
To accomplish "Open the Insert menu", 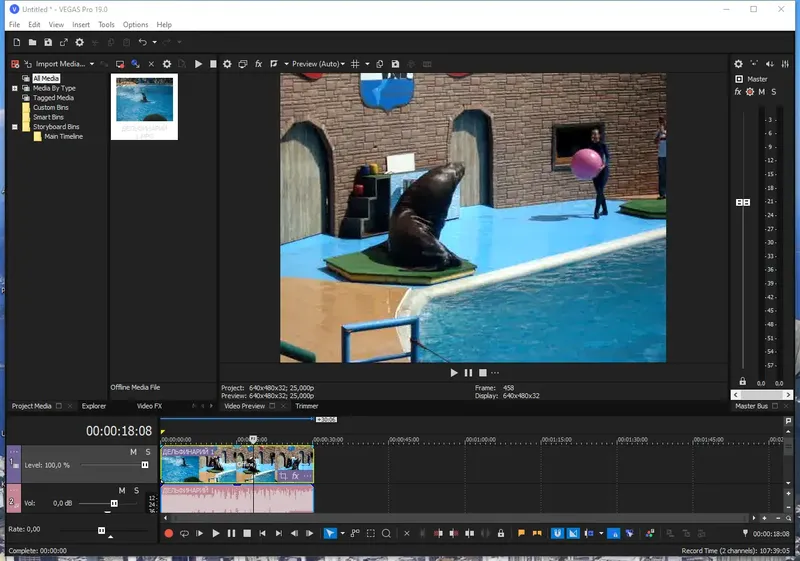I will click(x=81, y=24).
